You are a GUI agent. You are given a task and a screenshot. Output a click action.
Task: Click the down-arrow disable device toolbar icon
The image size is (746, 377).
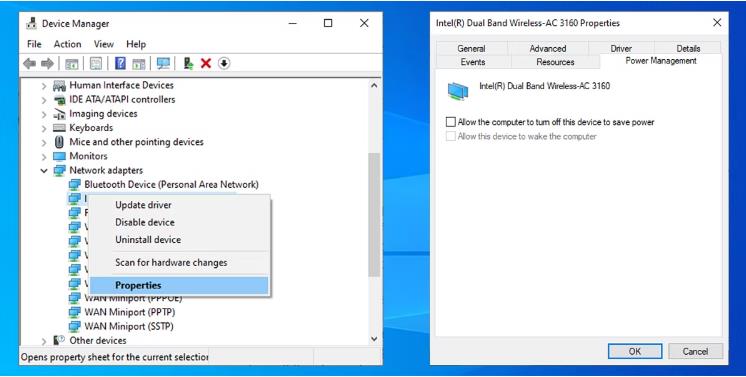coord(224,63)
